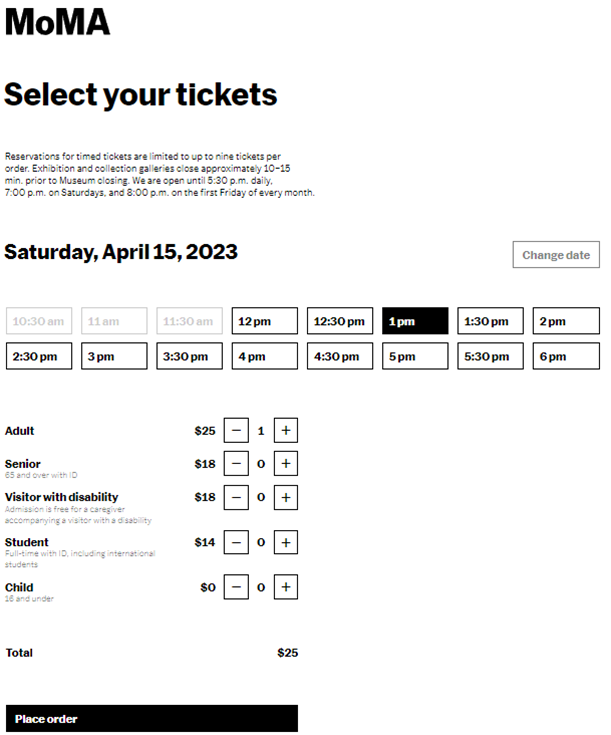The width and height of the screenshot is (611, 735).
Task: Add a Visitor with disability ticket
Action: coord(286,497)
